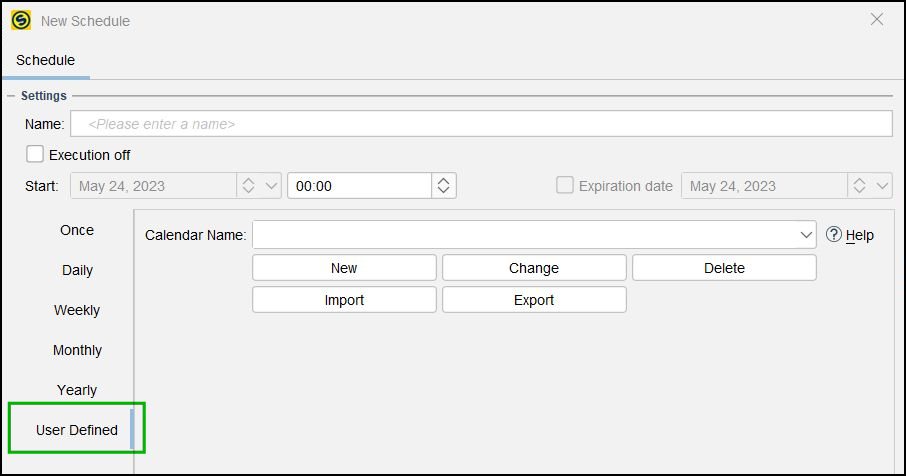The width and height of the screenshot is (906, 476).
Task: Click the Start time 00:00 field
Action: pyautogui.click(x=359, y=185)
